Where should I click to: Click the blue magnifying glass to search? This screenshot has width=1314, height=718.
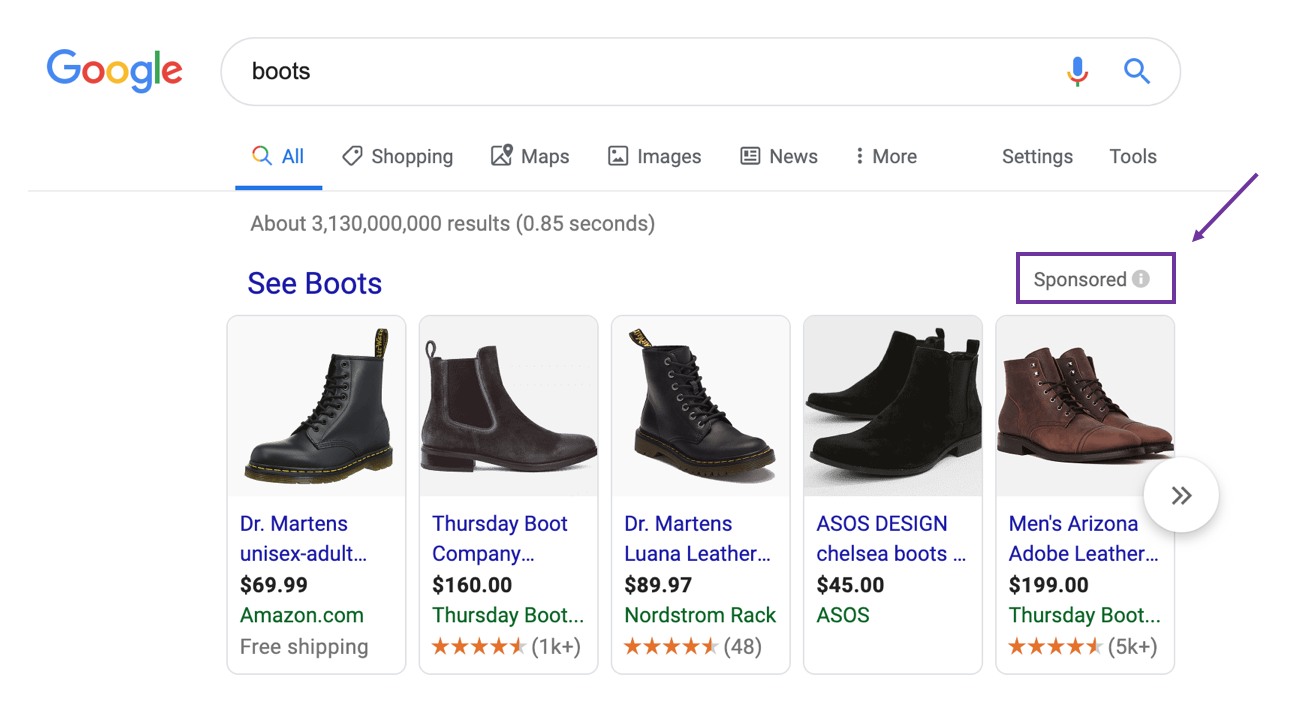pos(1137,71)
